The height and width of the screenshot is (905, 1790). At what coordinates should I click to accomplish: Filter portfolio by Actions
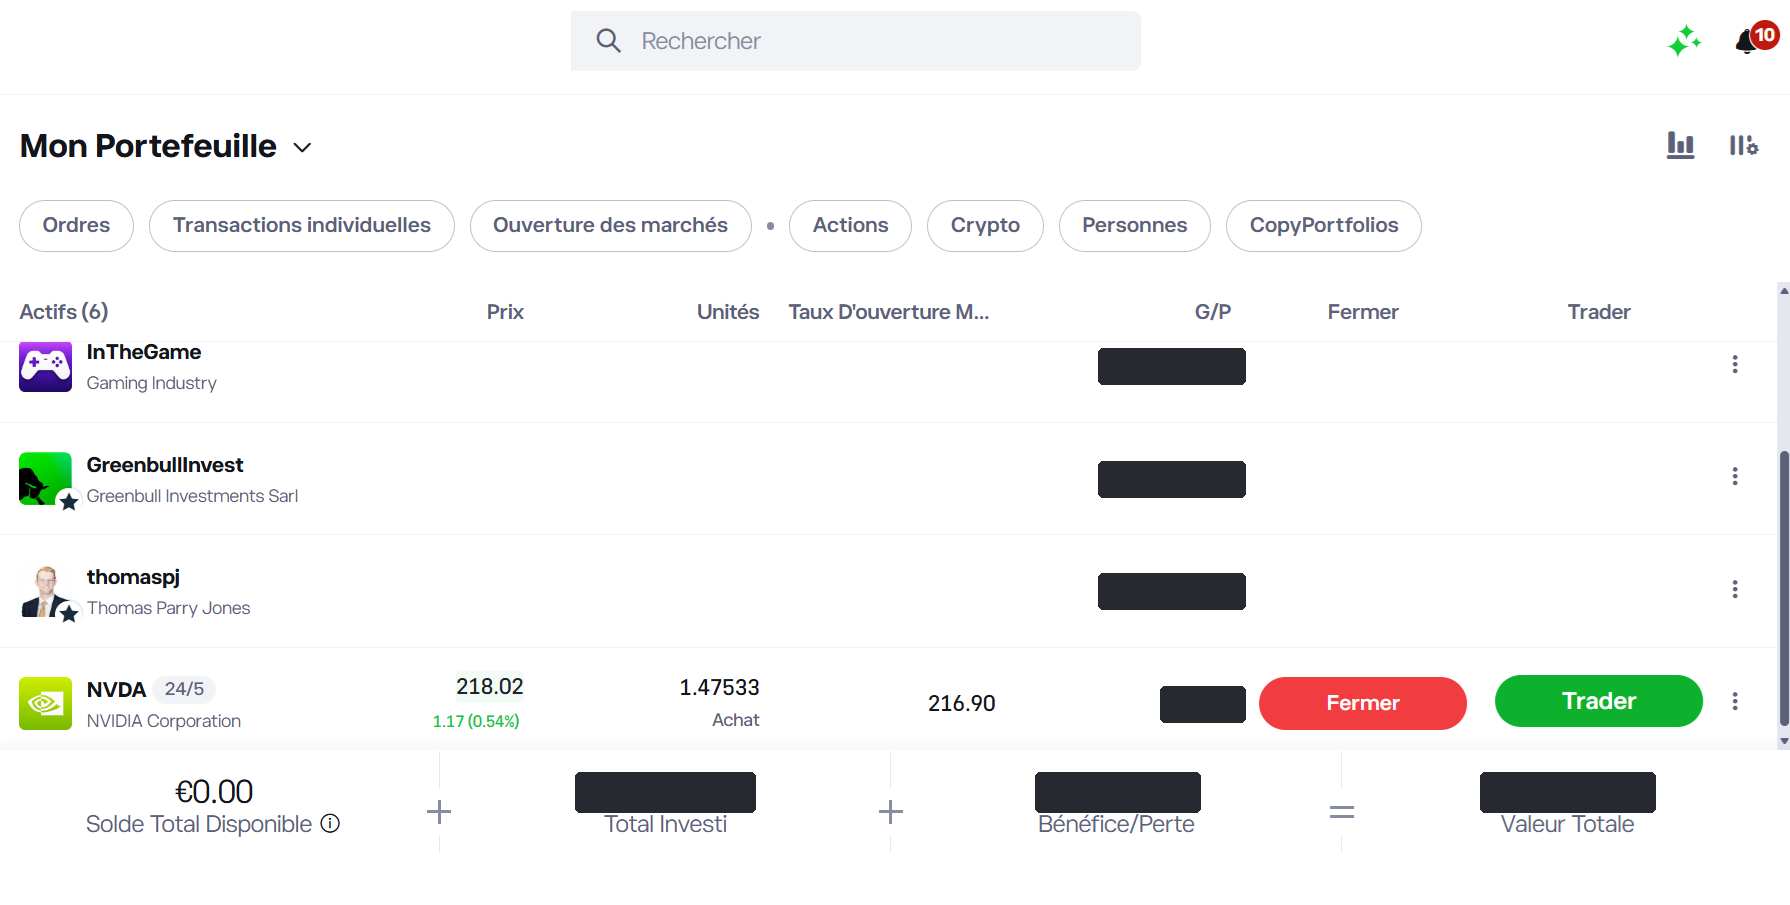850,226
